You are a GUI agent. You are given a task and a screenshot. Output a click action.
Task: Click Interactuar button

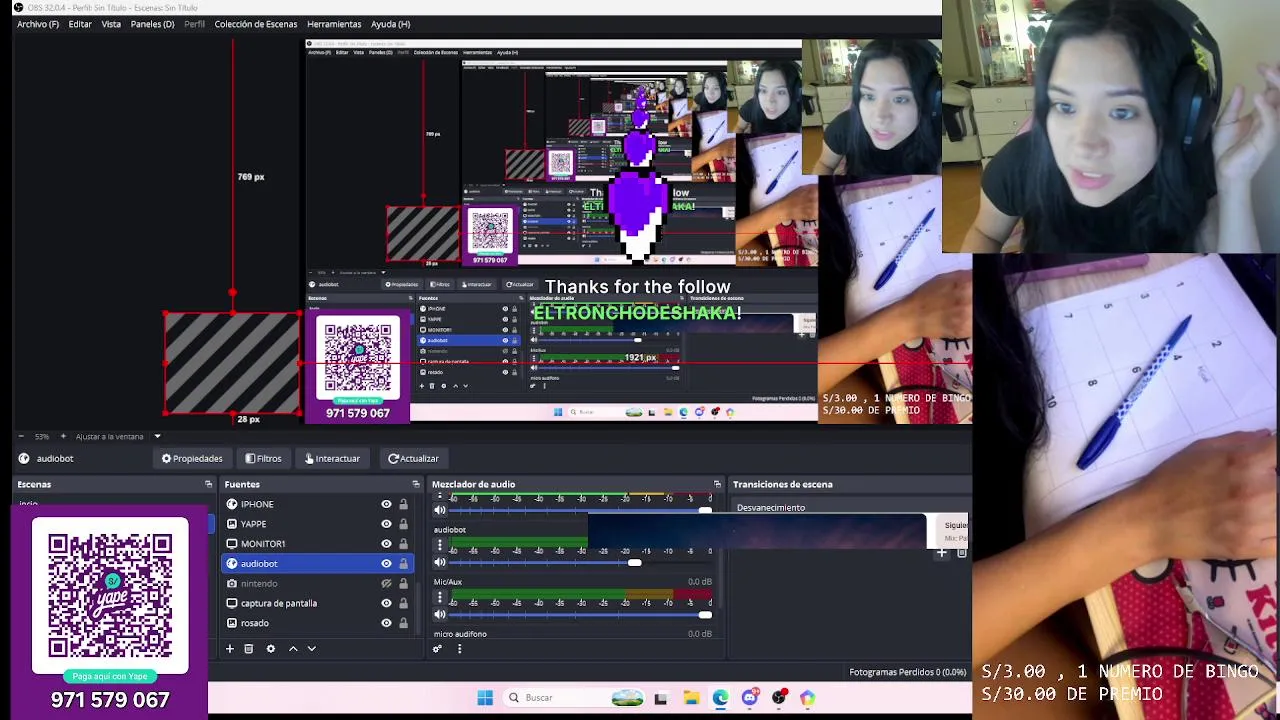click(x=332, y=458)
